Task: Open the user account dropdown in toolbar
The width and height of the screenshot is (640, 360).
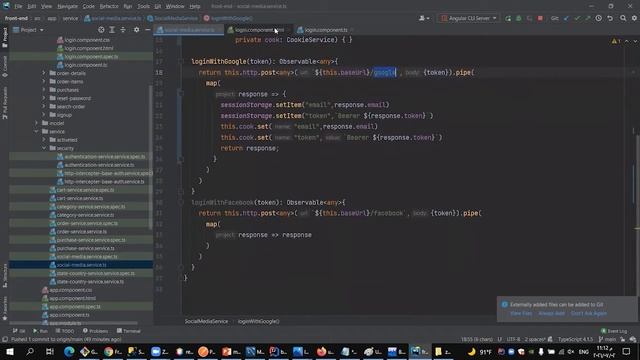Action: coord(424,18)
